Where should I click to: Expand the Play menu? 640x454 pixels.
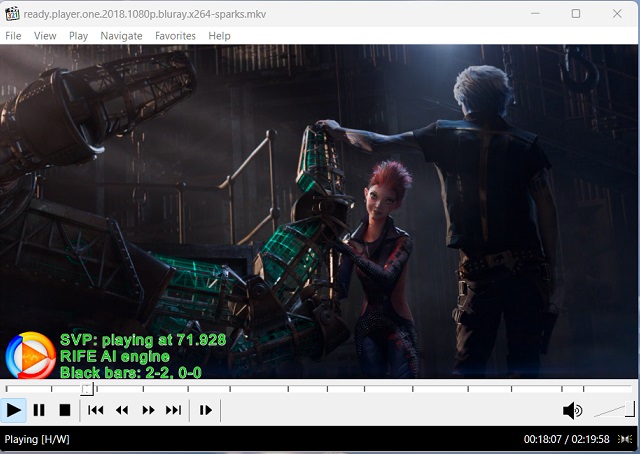pos(79,36)
